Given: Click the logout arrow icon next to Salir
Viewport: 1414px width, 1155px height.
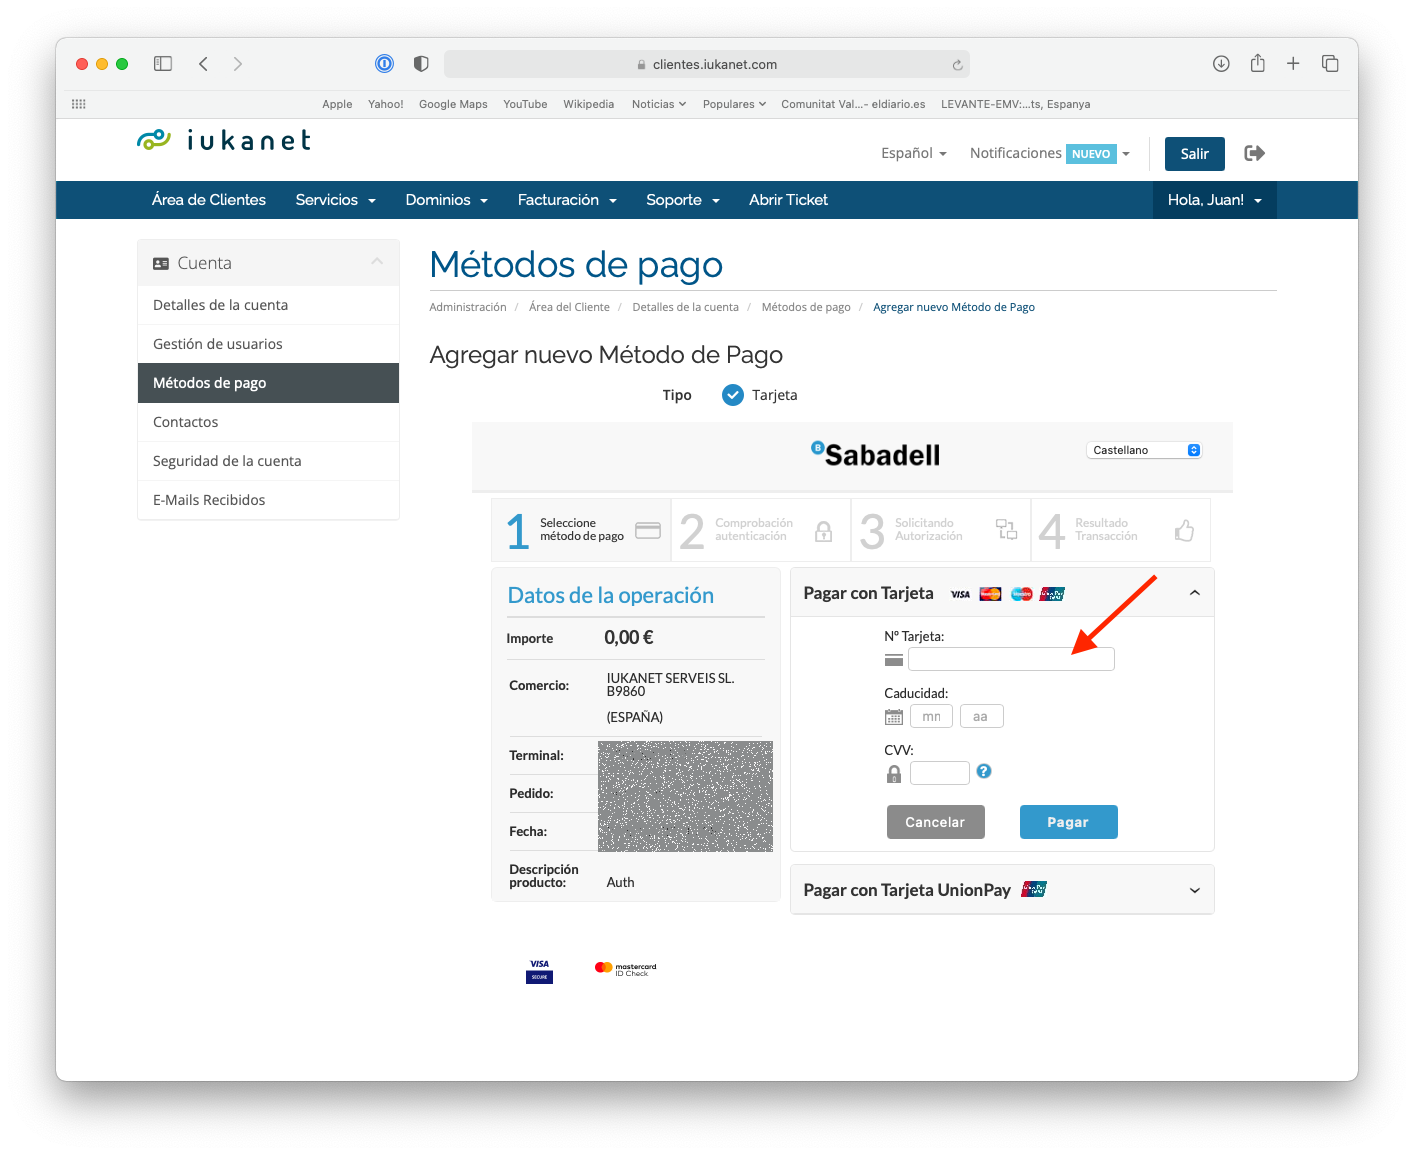Looking at the screenshot, I should 1254,153.
